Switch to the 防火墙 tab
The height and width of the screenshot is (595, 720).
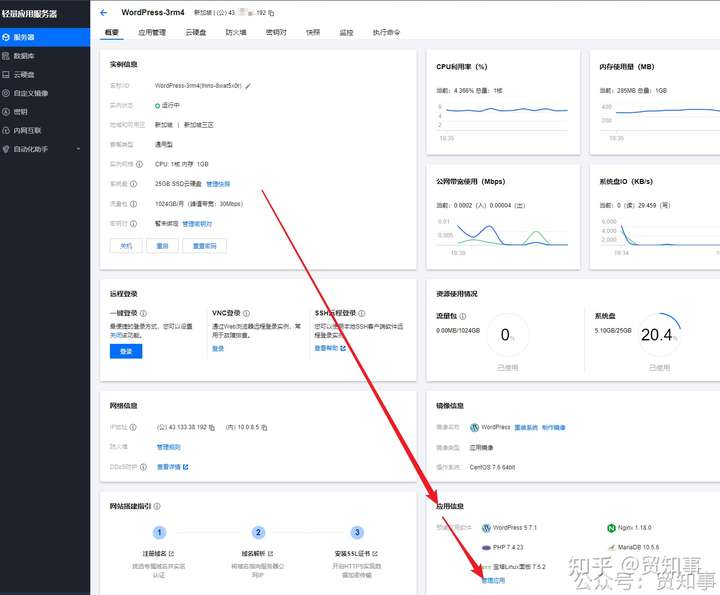(x=236, y=32)
